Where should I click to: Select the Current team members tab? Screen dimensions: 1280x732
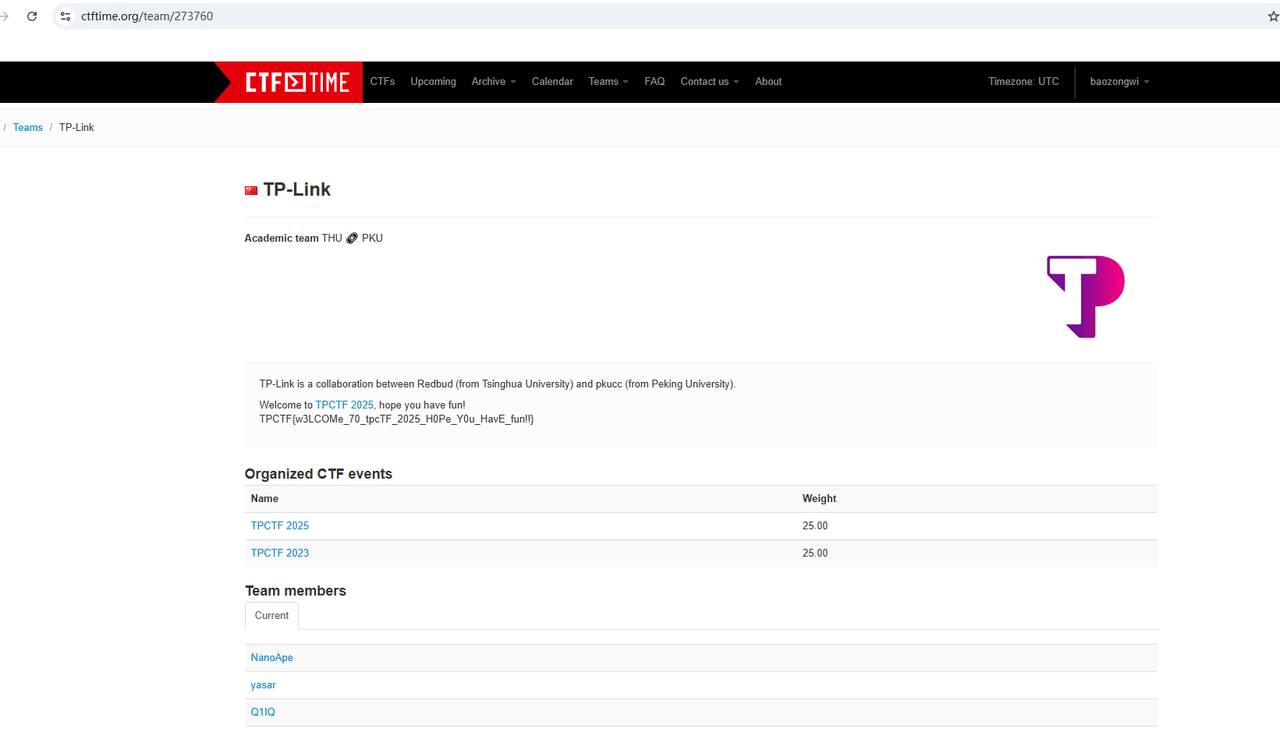(271, 616)
